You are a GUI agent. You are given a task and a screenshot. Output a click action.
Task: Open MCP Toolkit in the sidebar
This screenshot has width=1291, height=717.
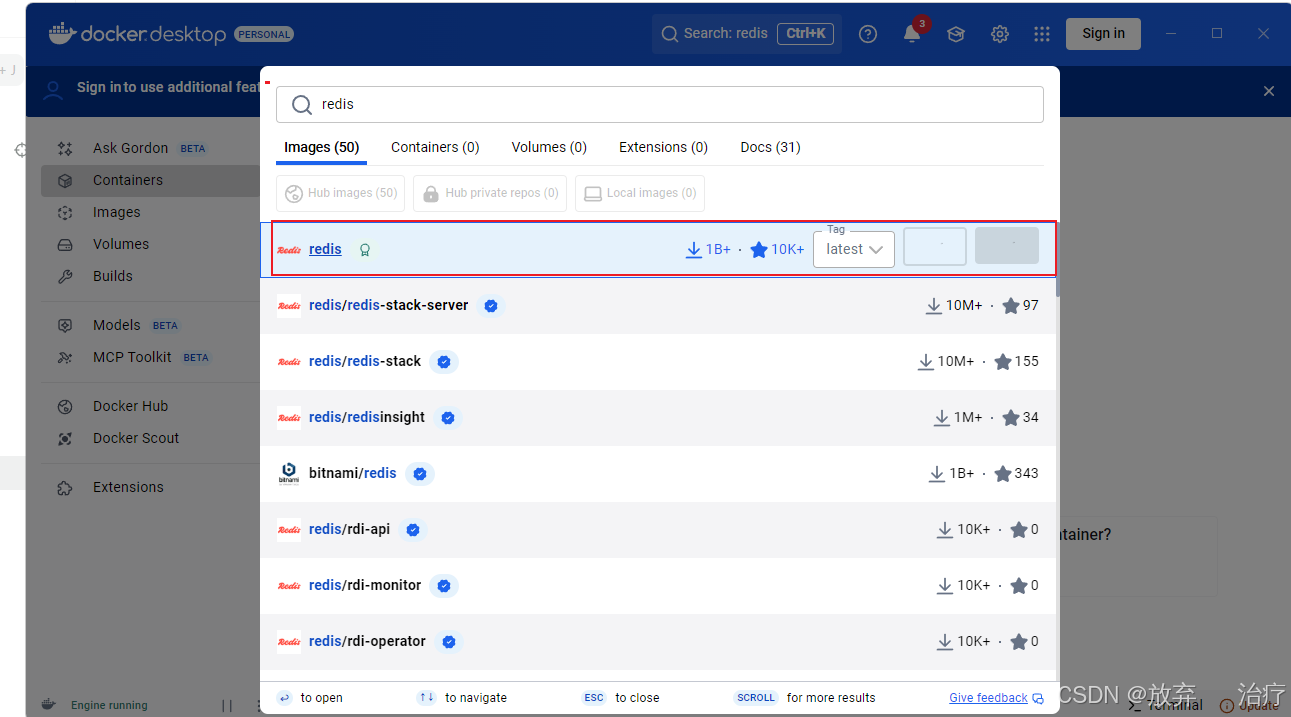[x=132, y=357]
